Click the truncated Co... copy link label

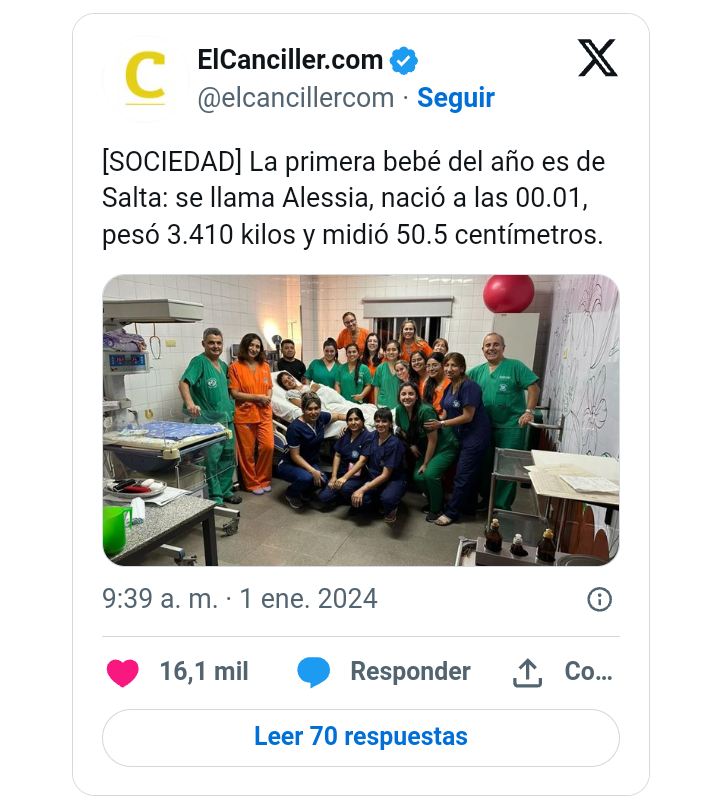(589, 671)
